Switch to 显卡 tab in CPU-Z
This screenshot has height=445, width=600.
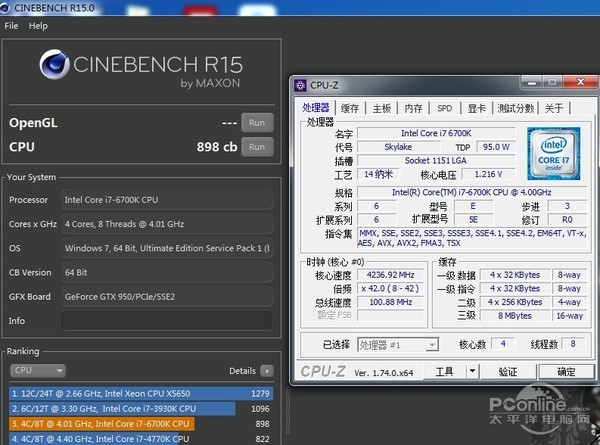pos(476,108)
